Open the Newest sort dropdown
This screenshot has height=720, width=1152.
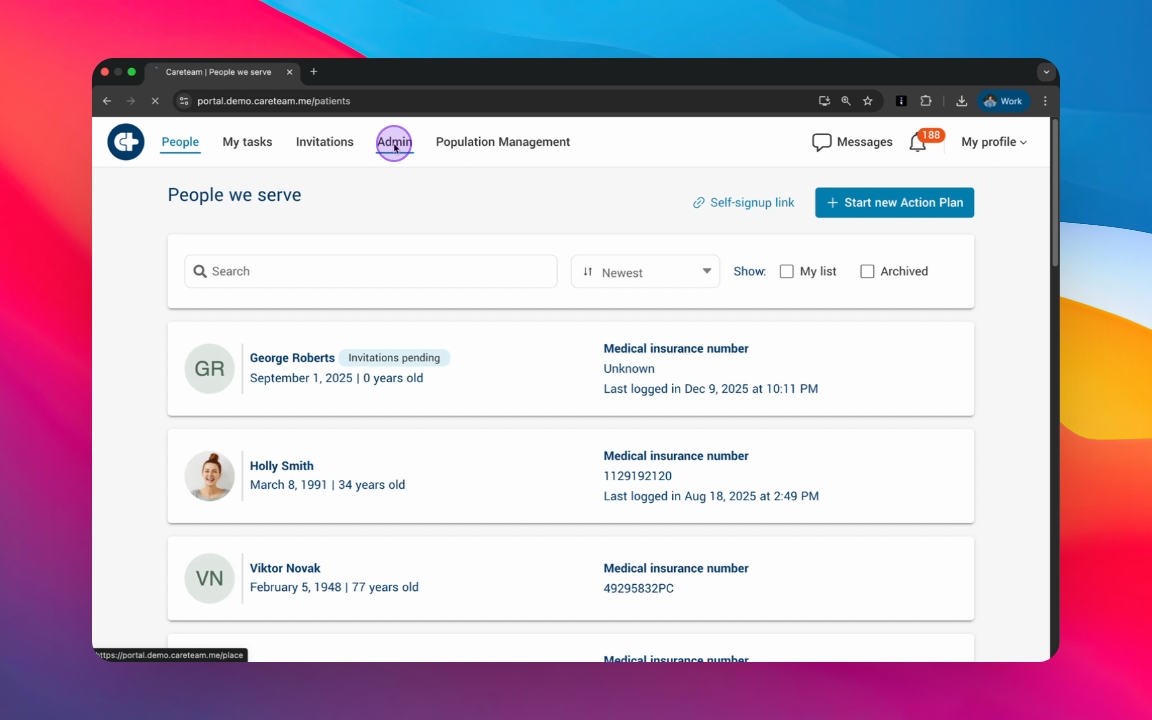(645, 272)
